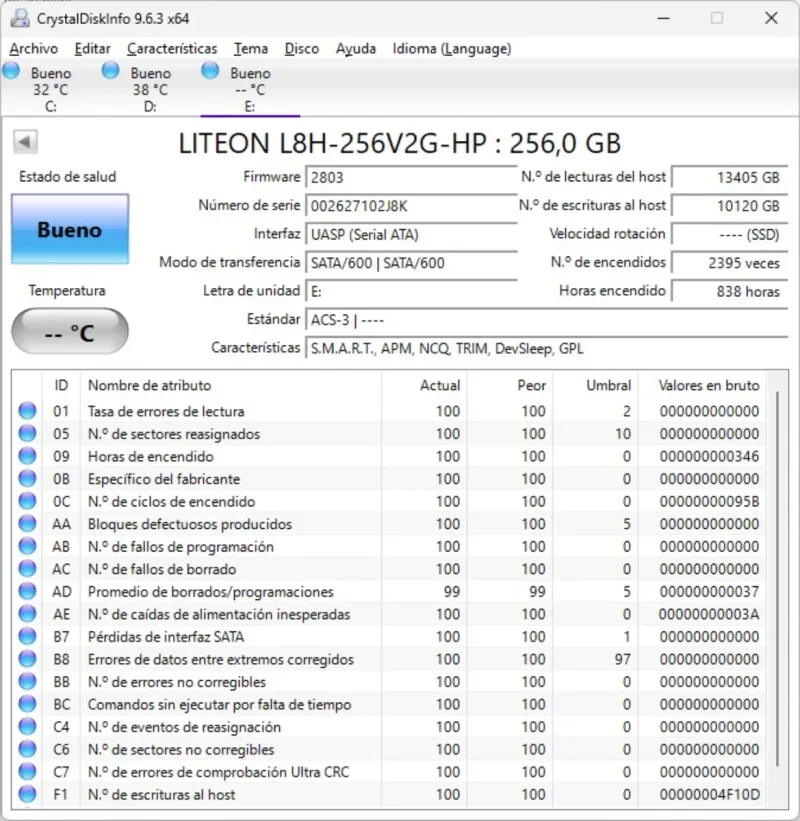Image resolution: width=800 pixels, height=821 pixels.
Task: Click the attribute list vertical scrollbar
Action: (777, 579)
